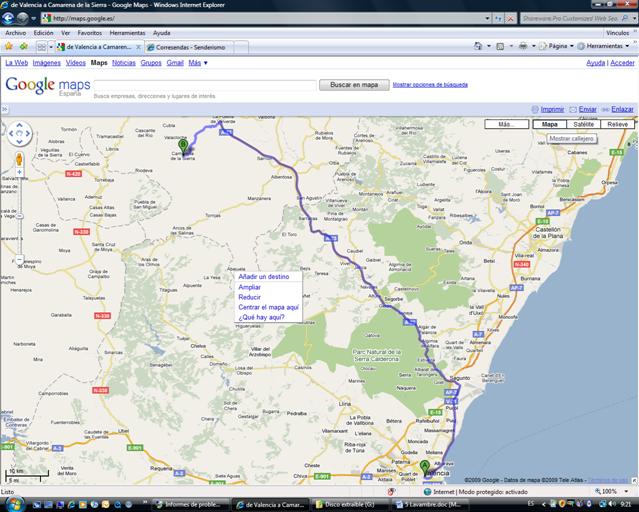The image size is (639, 512).
Task: Click the Buscar en mapa button
Action: (x=354, y=85)
